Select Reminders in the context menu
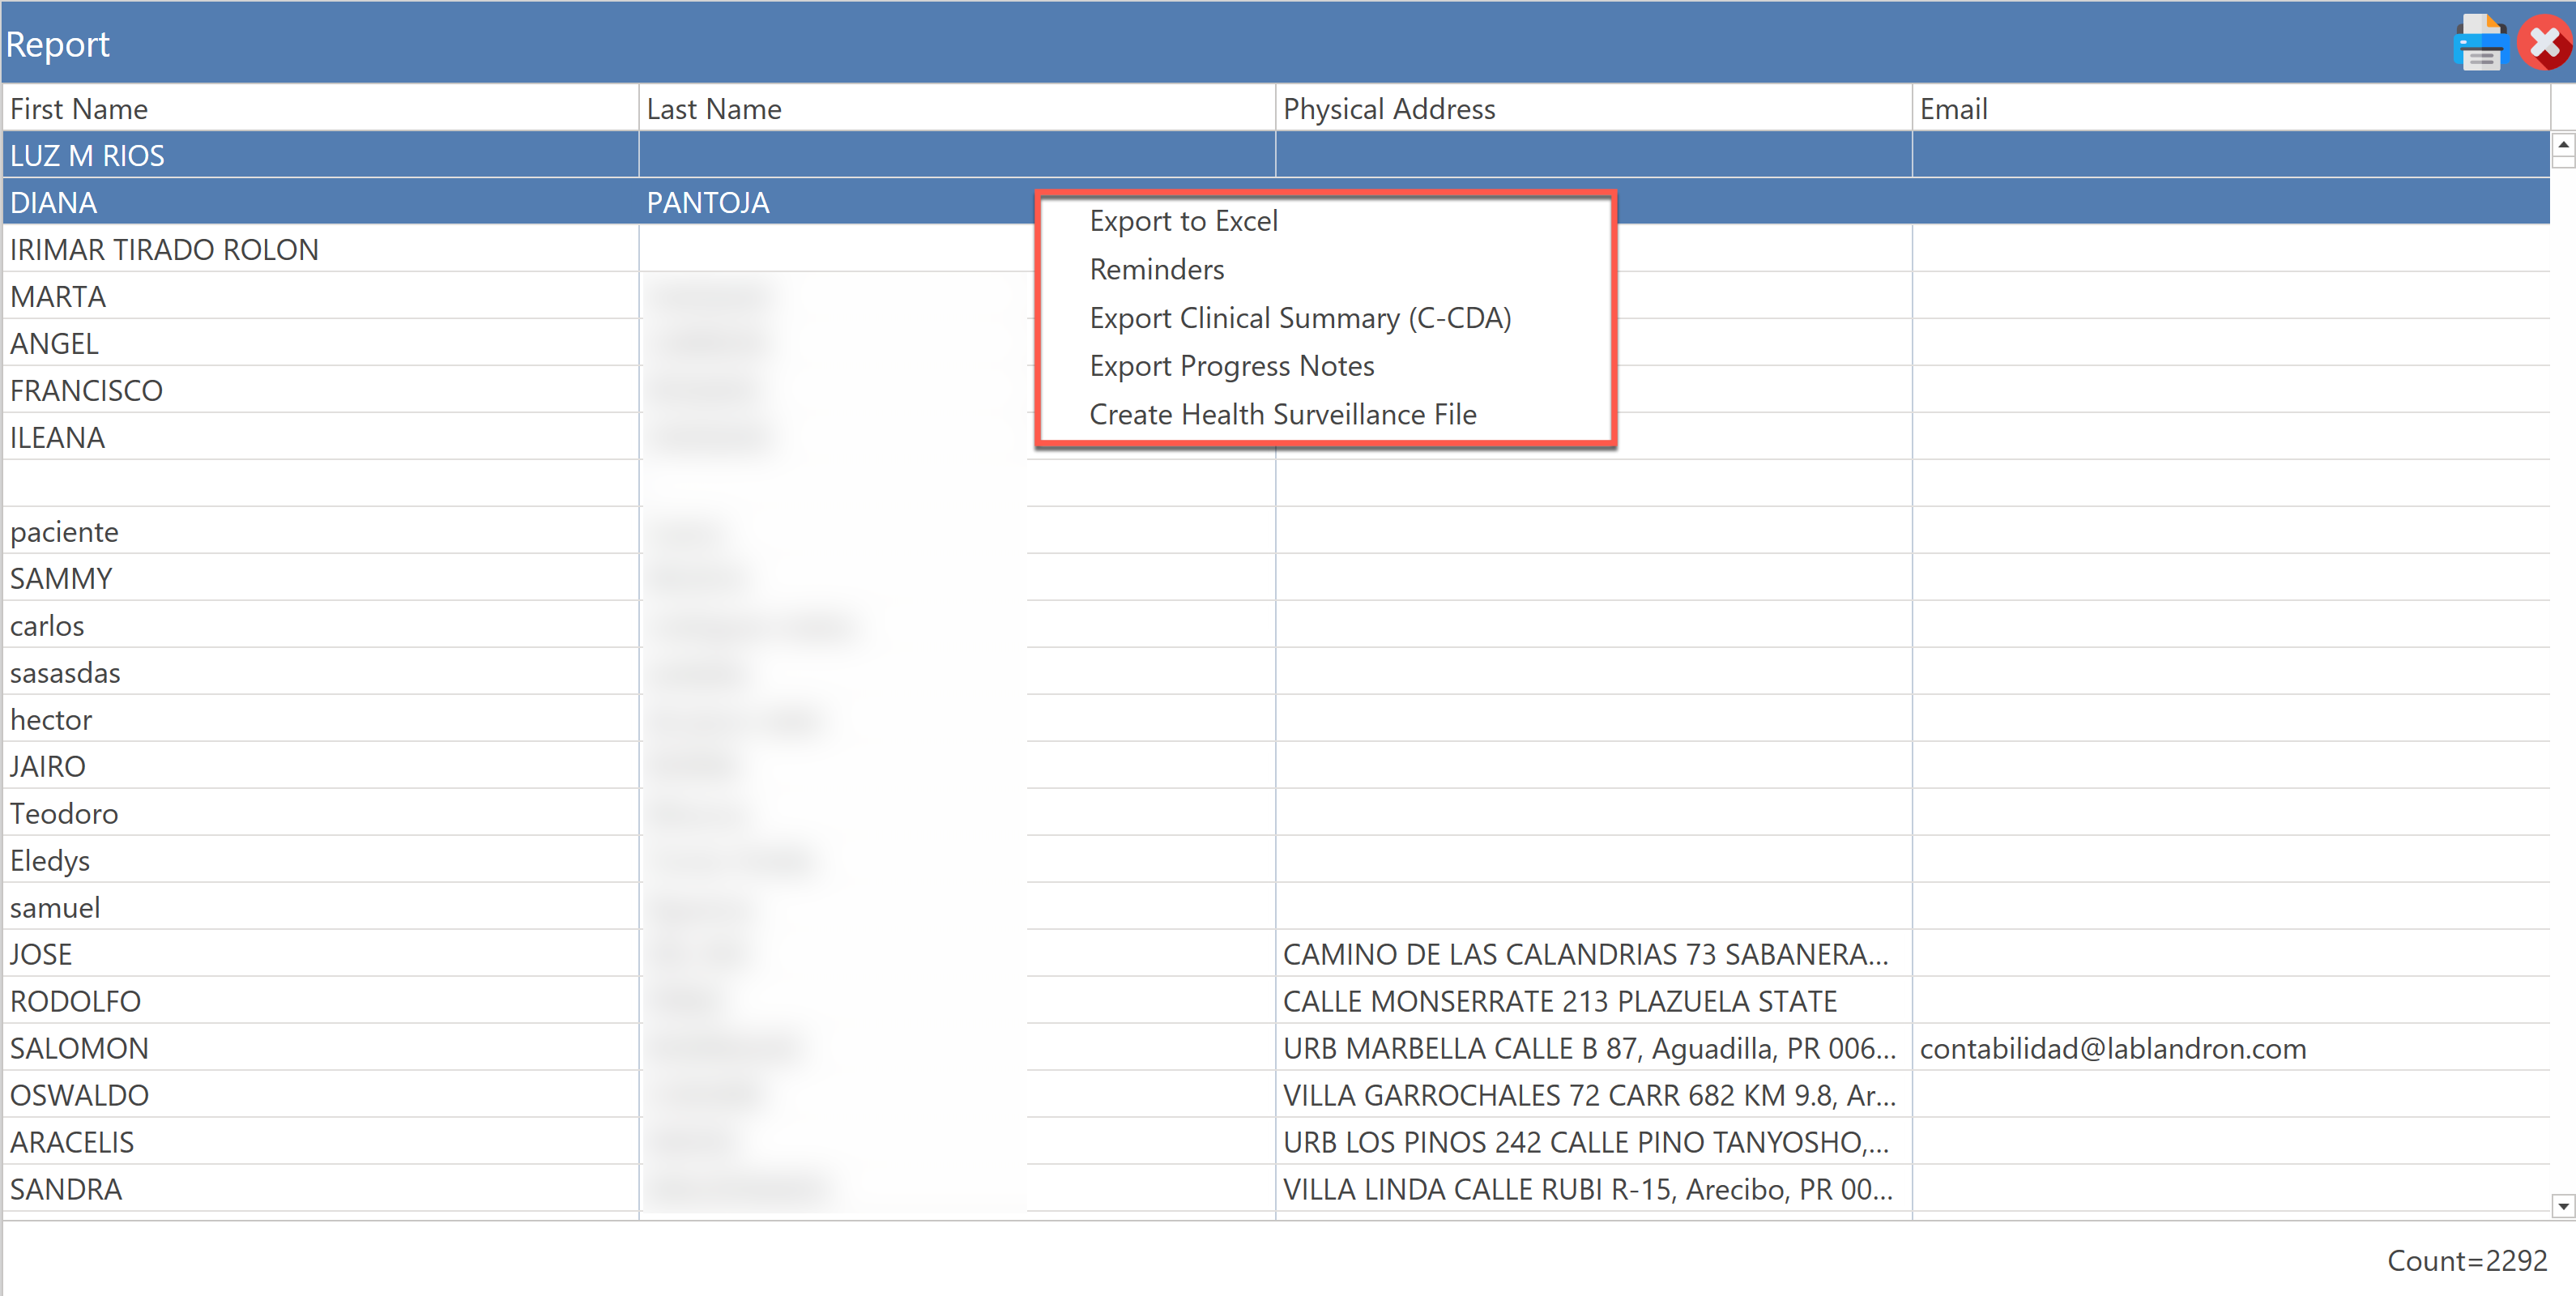Screen dimensions: 2576x1296 point(1156,269)
